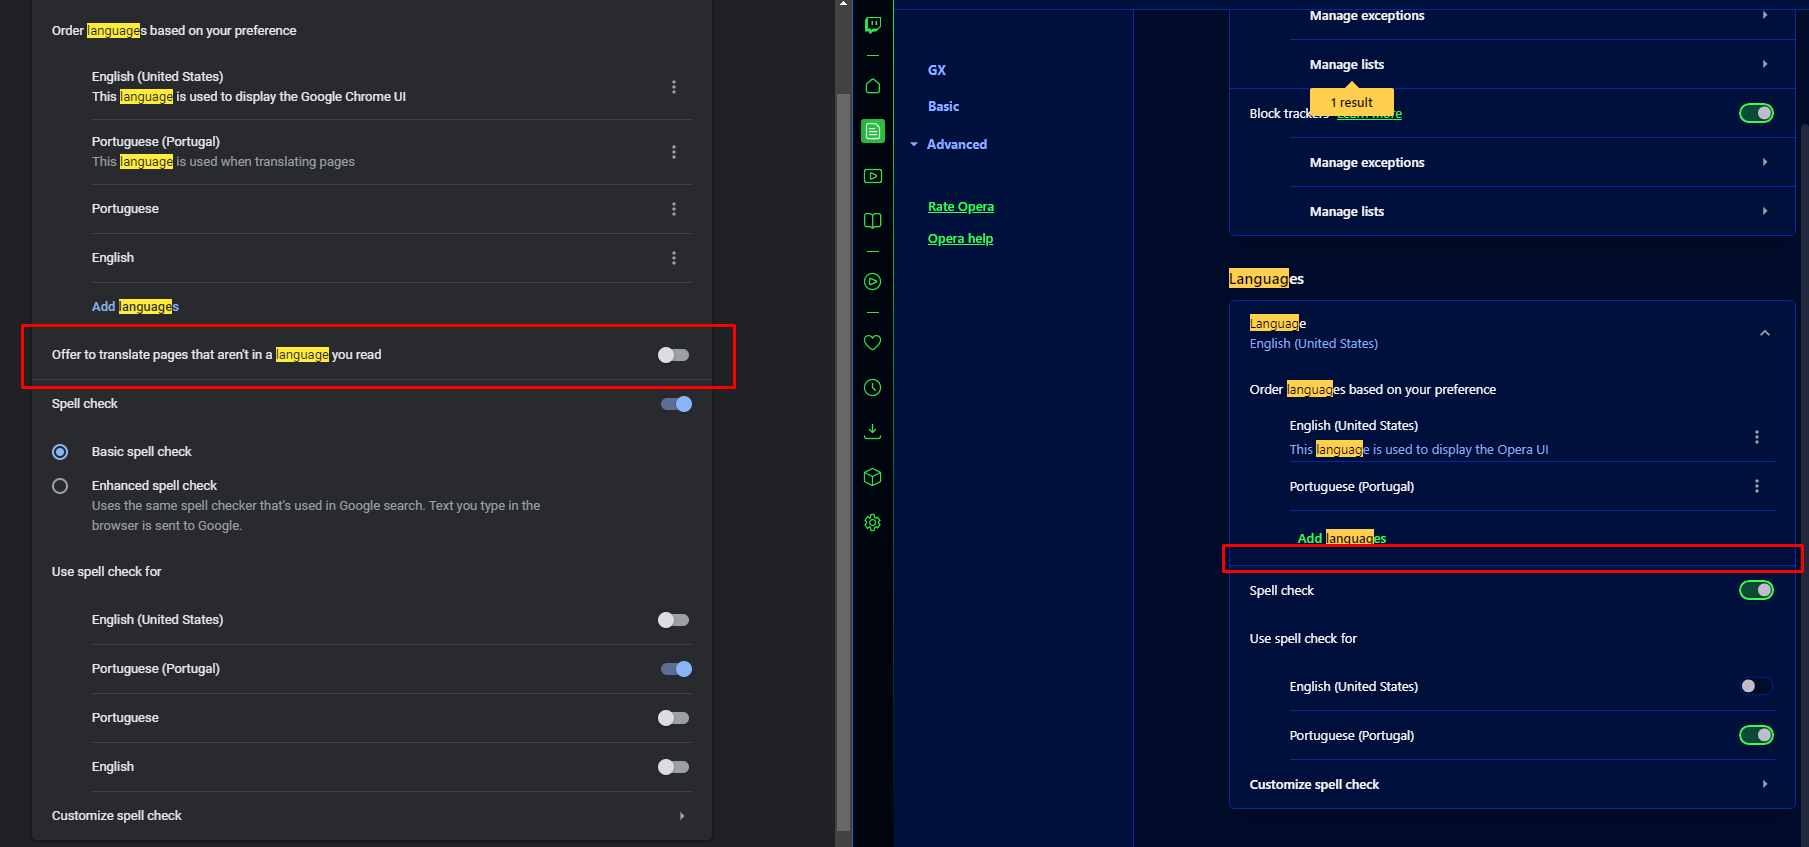Screen dimensions: 1809x847
Task: Disable Chrome spell check for Portuguese (Portugal)
Action: click(676, 669)
